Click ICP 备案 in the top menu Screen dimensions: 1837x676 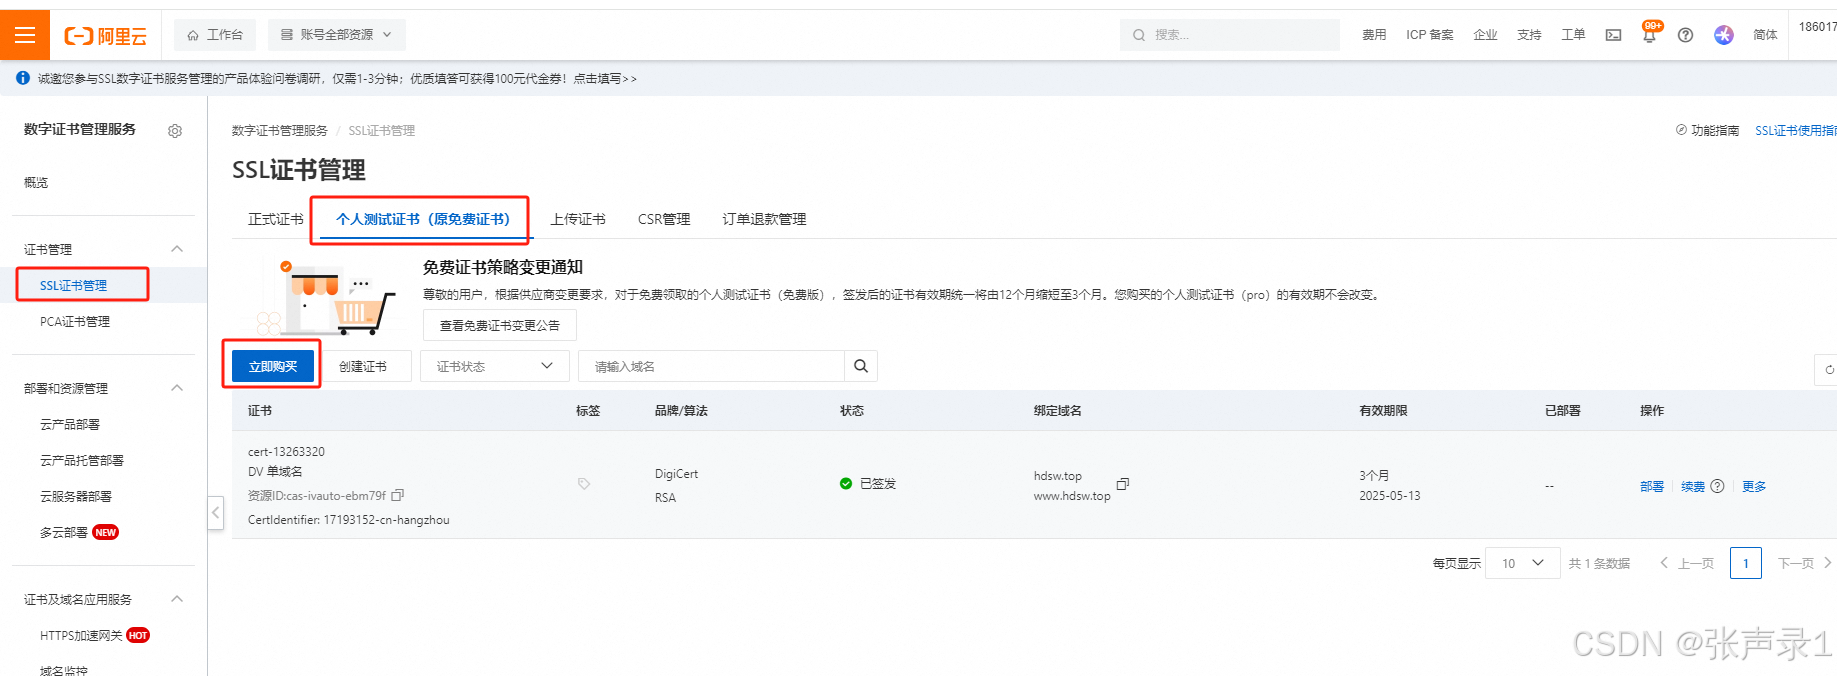coord(1430,35)
